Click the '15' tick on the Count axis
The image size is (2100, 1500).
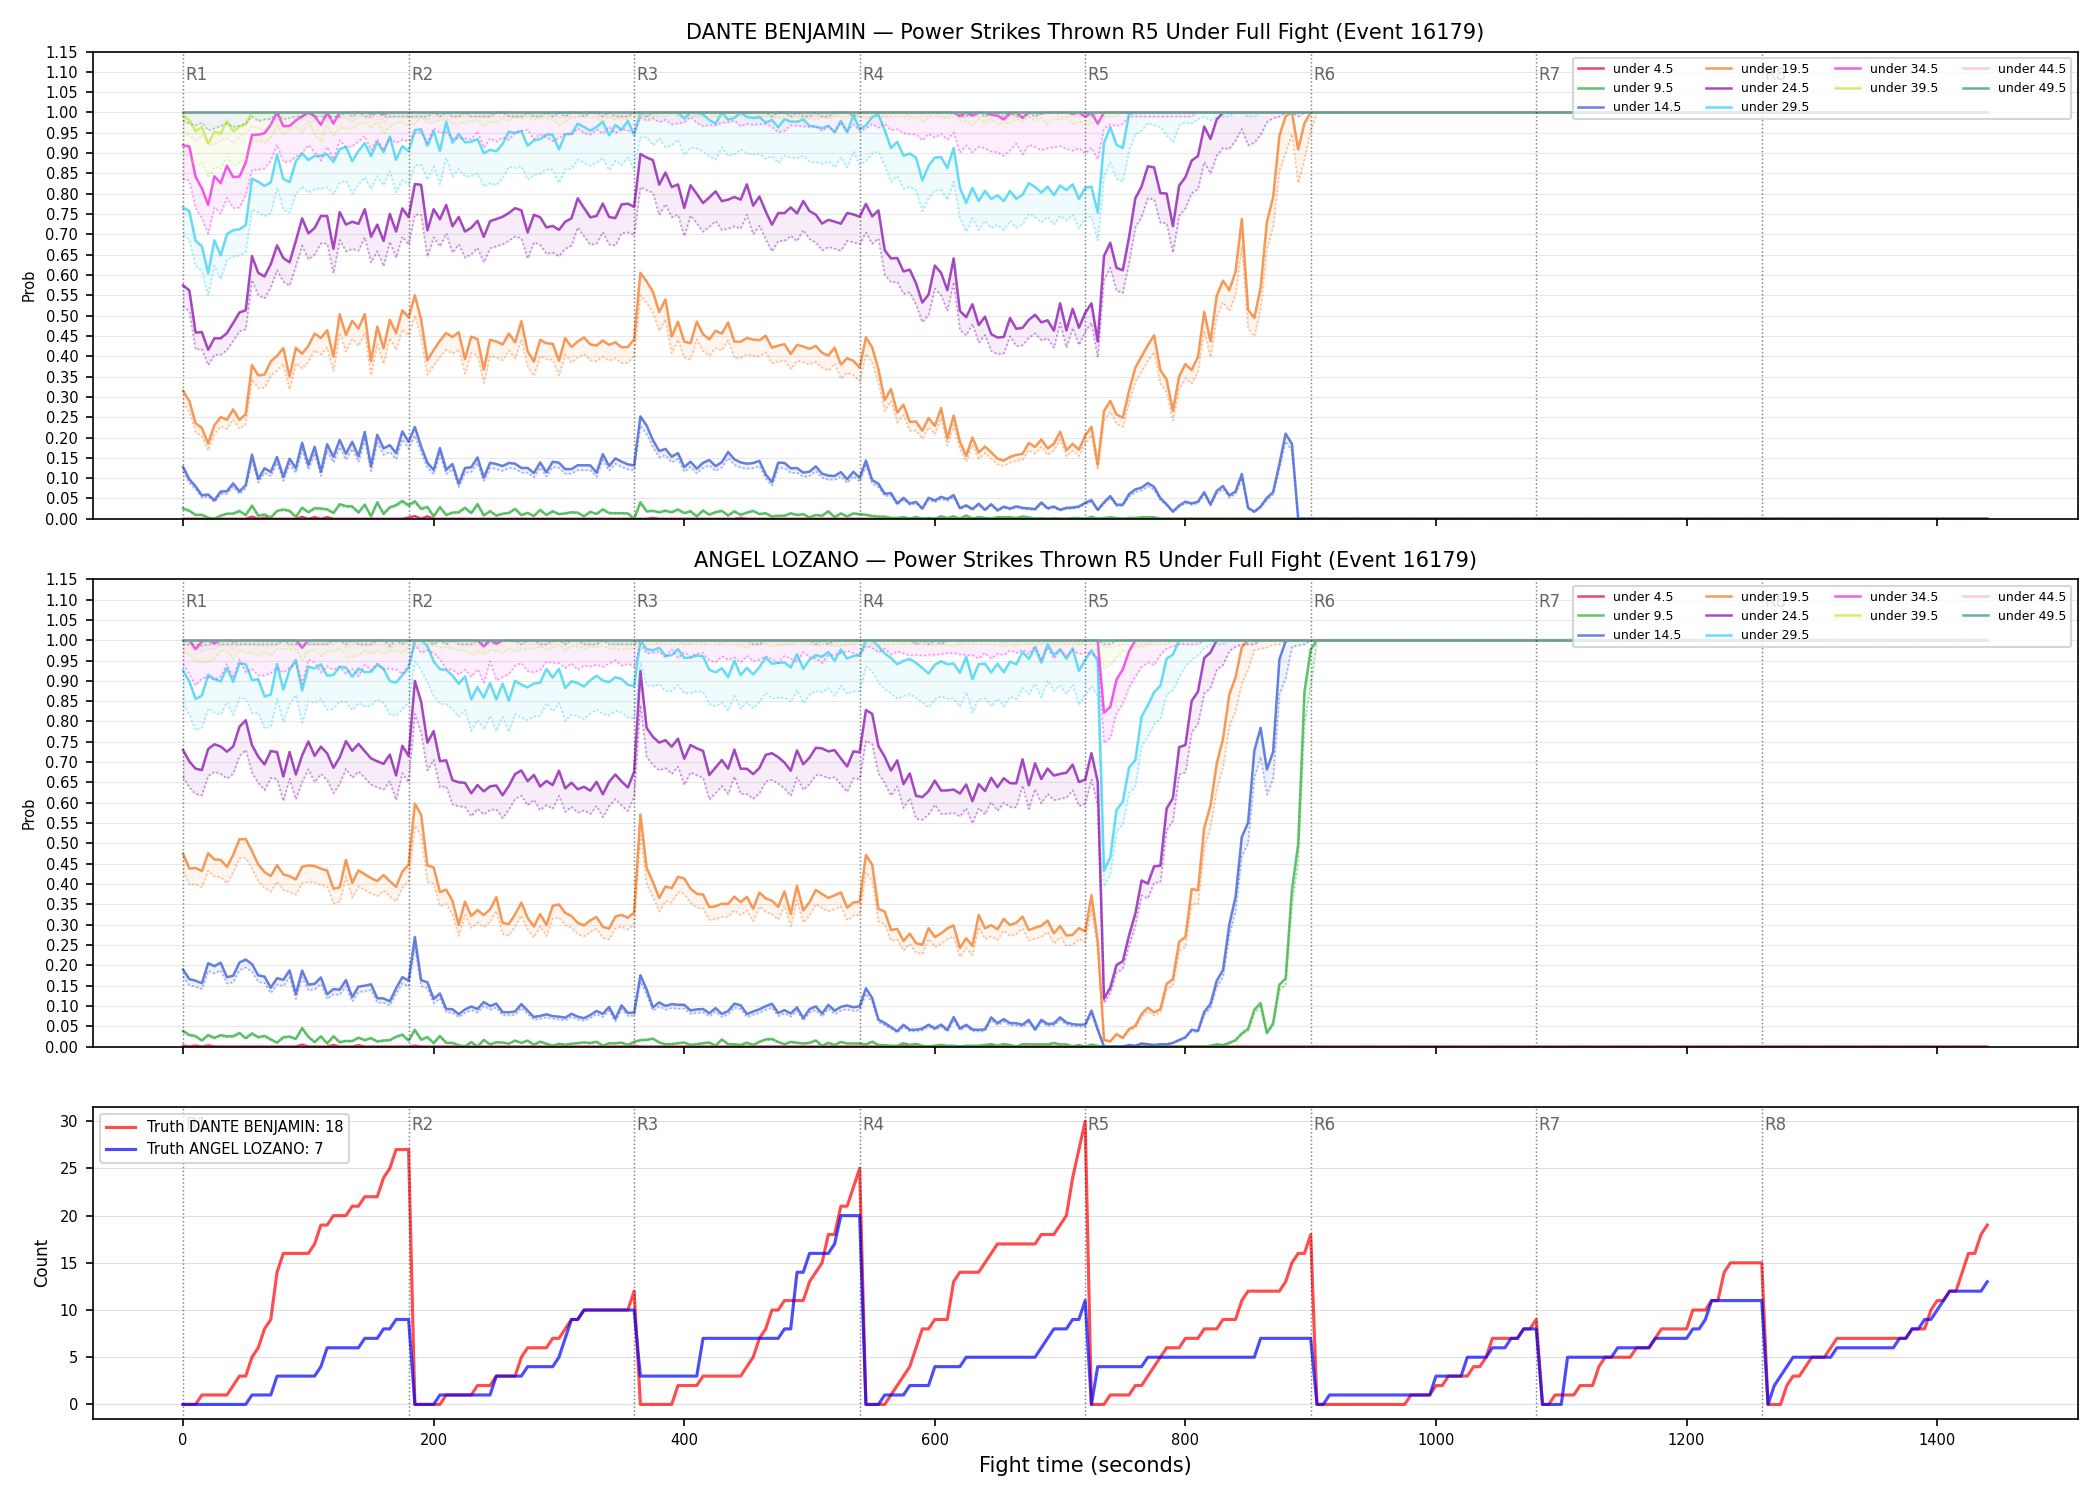coord(69,1263)
